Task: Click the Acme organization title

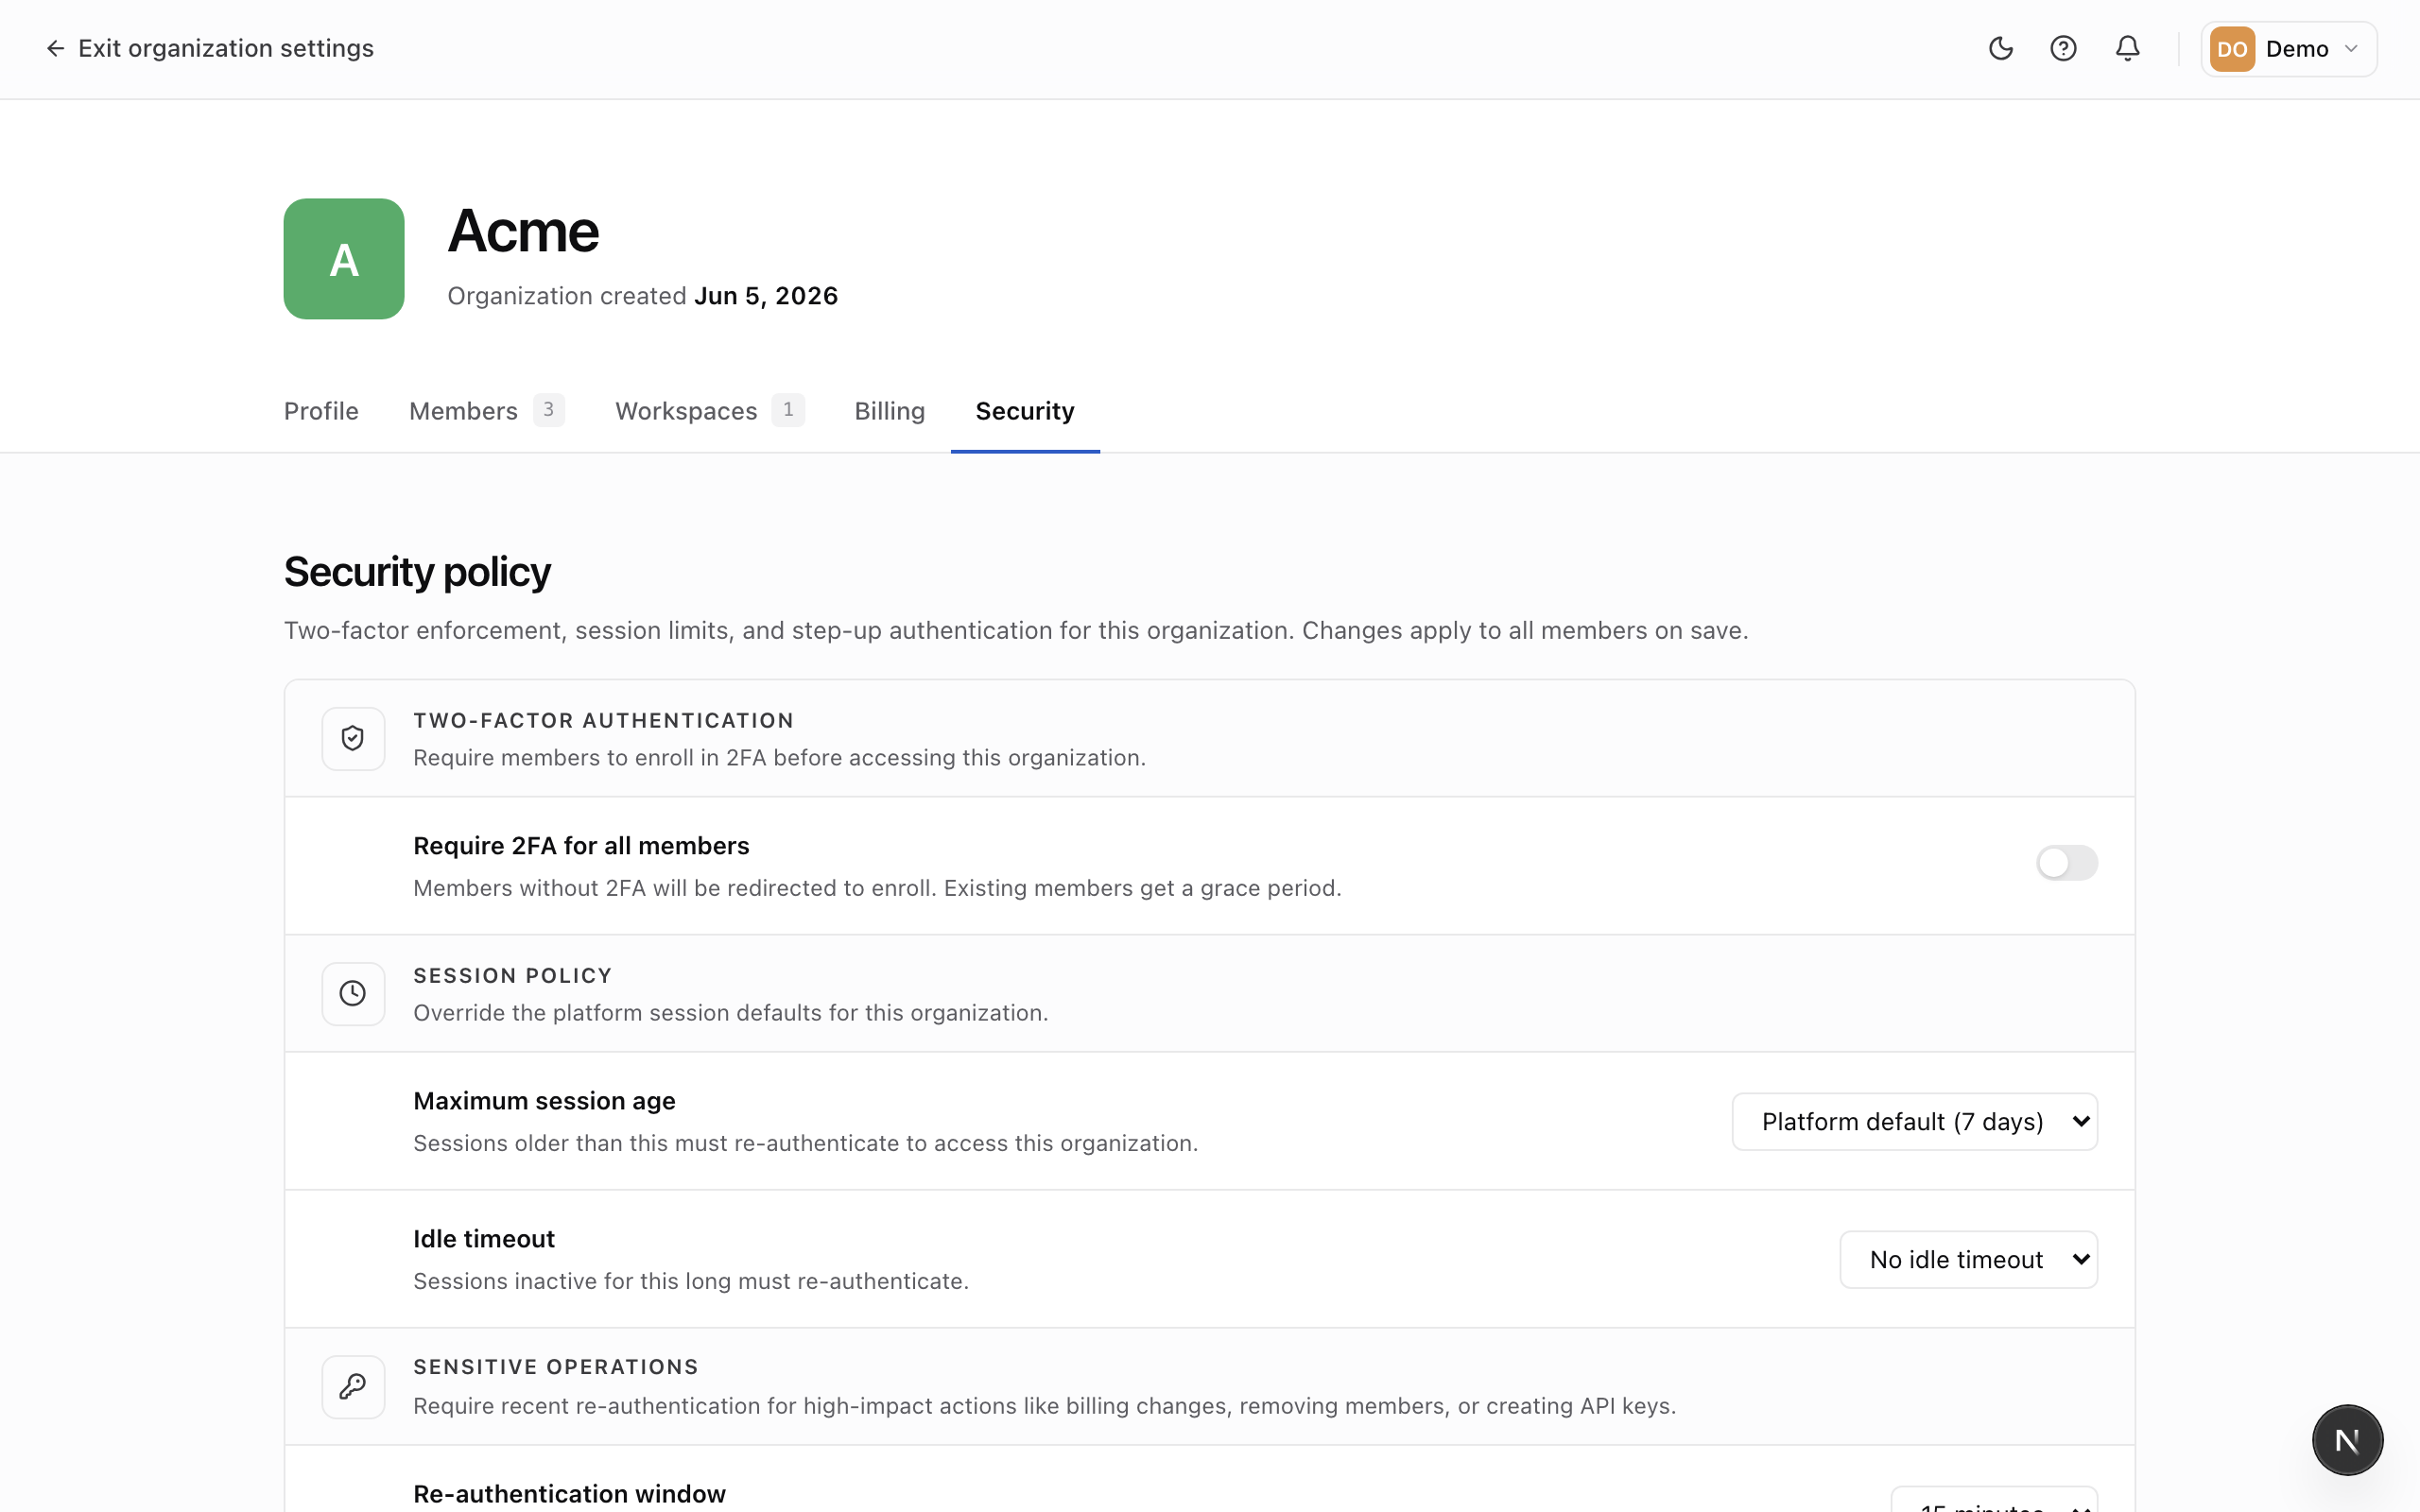Action: coord(523,231)
